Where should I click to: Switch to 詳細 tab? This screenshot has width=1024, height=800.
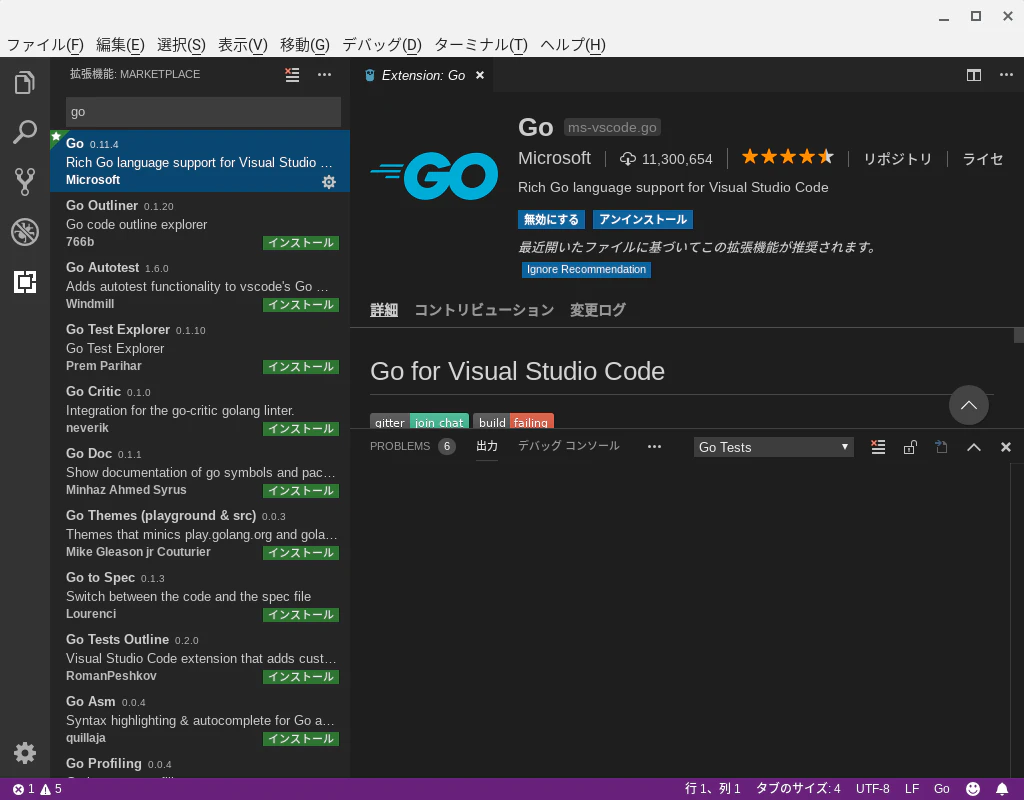384,310
